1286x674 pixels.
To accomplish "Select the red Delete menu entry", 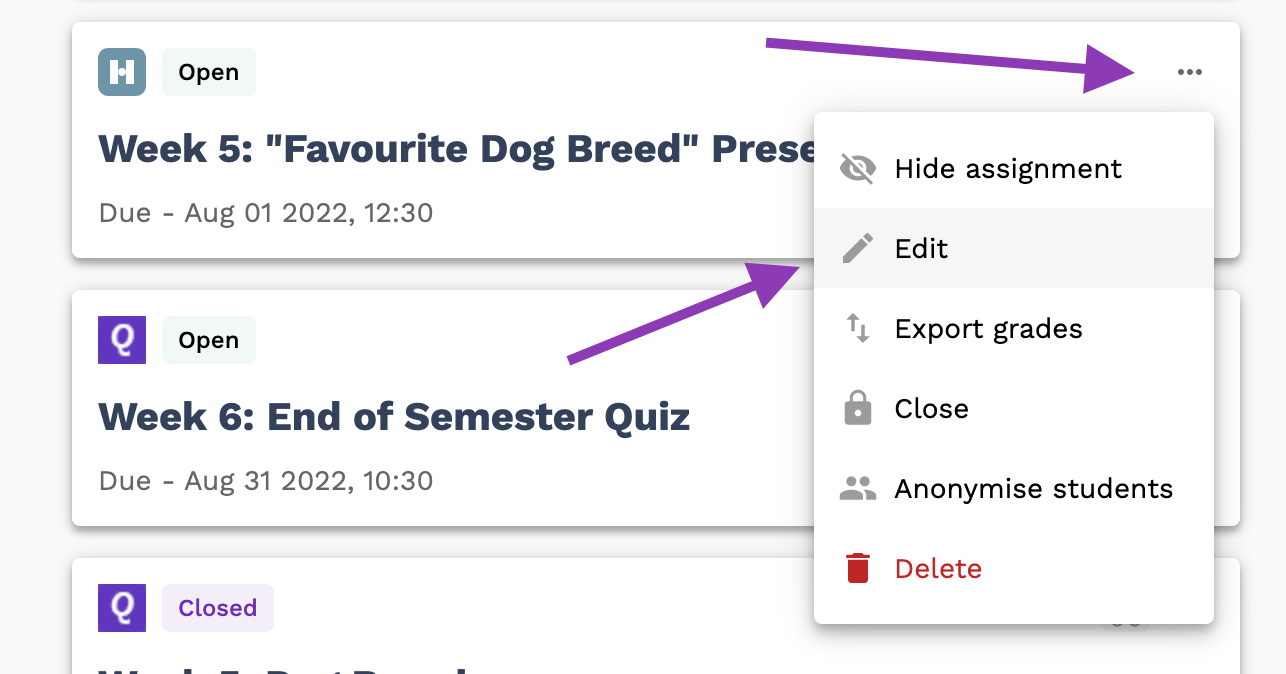I will 1014,568.
